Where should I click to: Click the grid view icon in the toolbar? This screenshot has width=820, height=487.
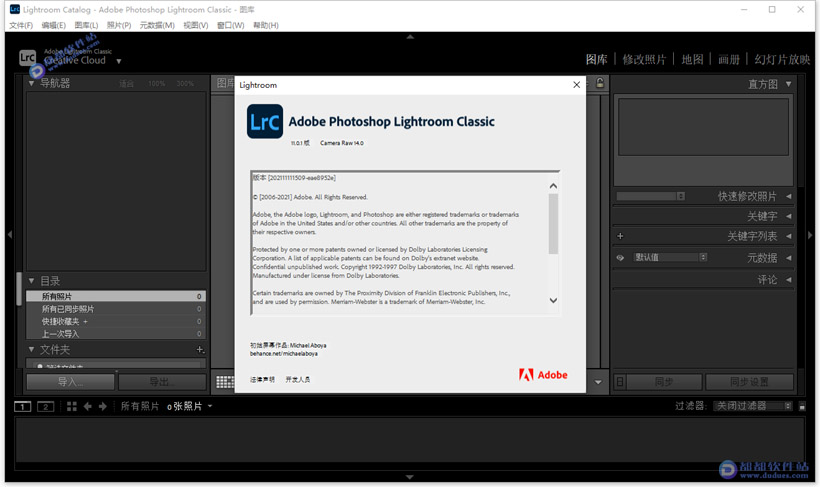tap(224, 382)
